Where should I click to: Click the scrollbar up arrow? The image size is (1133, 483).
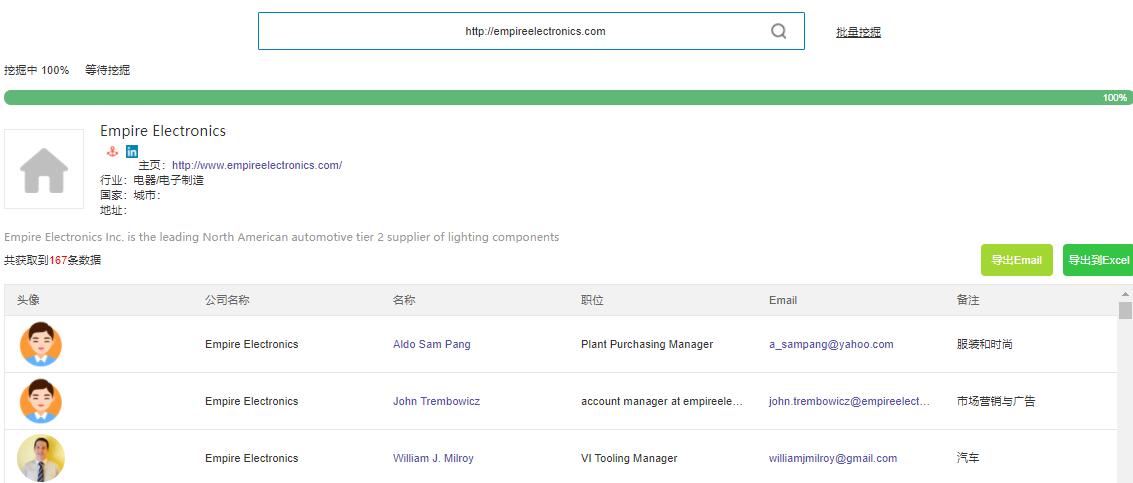point(1125,294)
